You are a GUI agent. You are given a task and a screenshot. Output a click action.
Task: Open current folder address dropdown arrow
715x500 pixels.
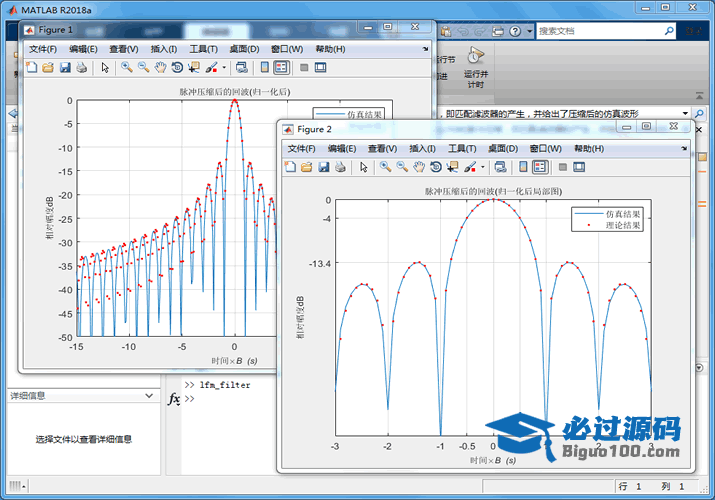[x=685, y=113]
